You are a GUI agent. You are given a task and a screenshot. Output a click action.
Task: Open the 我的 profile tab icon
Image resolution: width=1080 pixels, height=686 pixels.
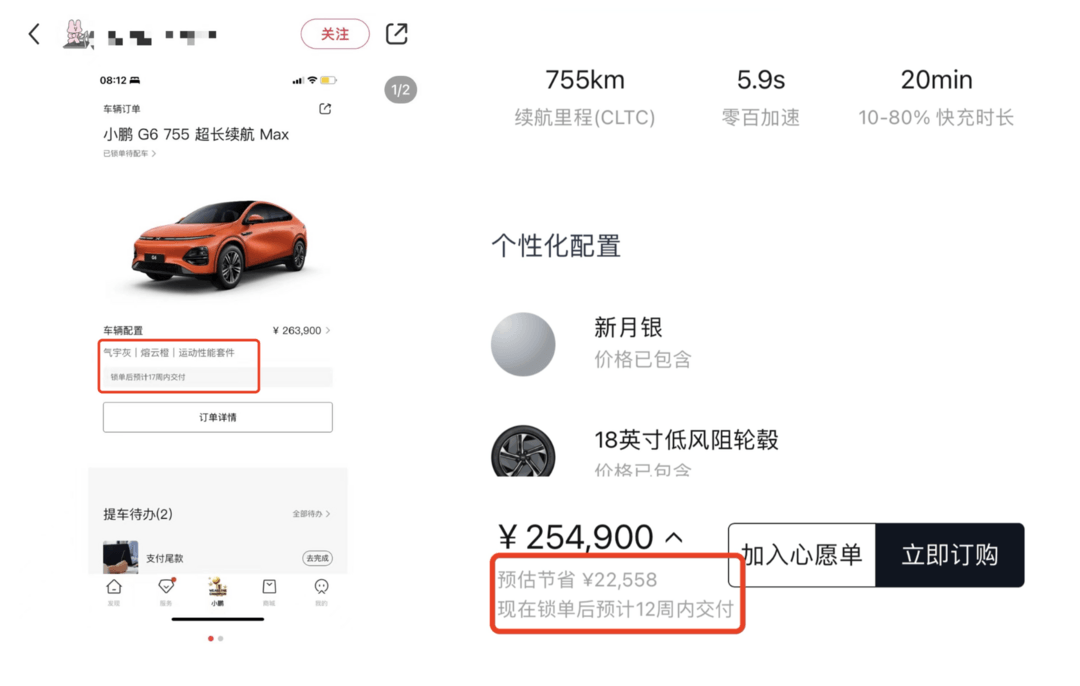click(x=321, y=587)
